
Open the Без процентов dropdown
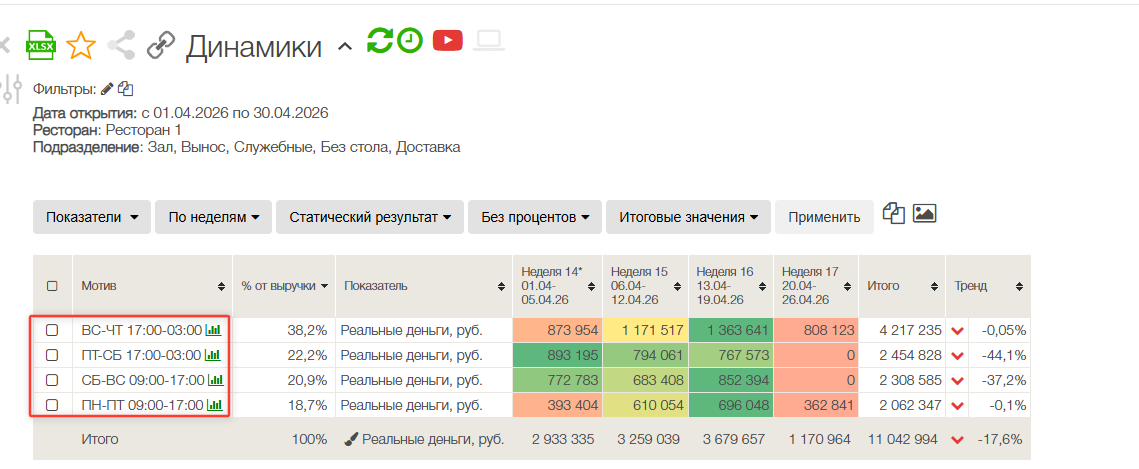(535, 217)
